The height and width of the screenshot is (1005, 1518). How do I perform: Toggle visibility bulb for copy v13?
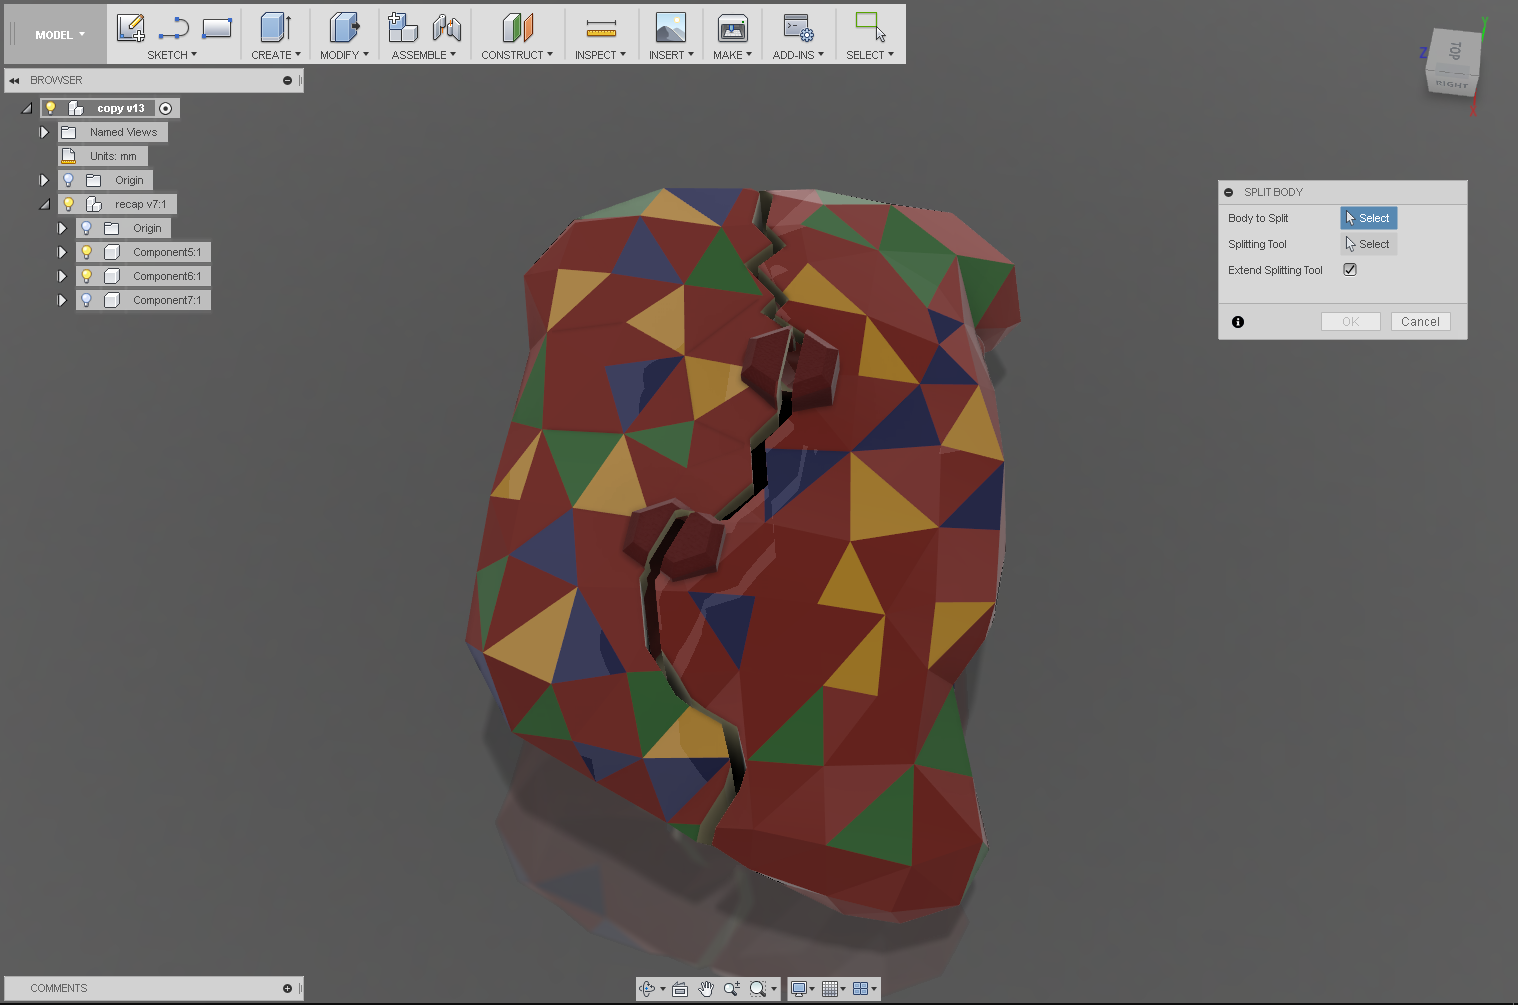pyautogui.click(x=50, y=108)
